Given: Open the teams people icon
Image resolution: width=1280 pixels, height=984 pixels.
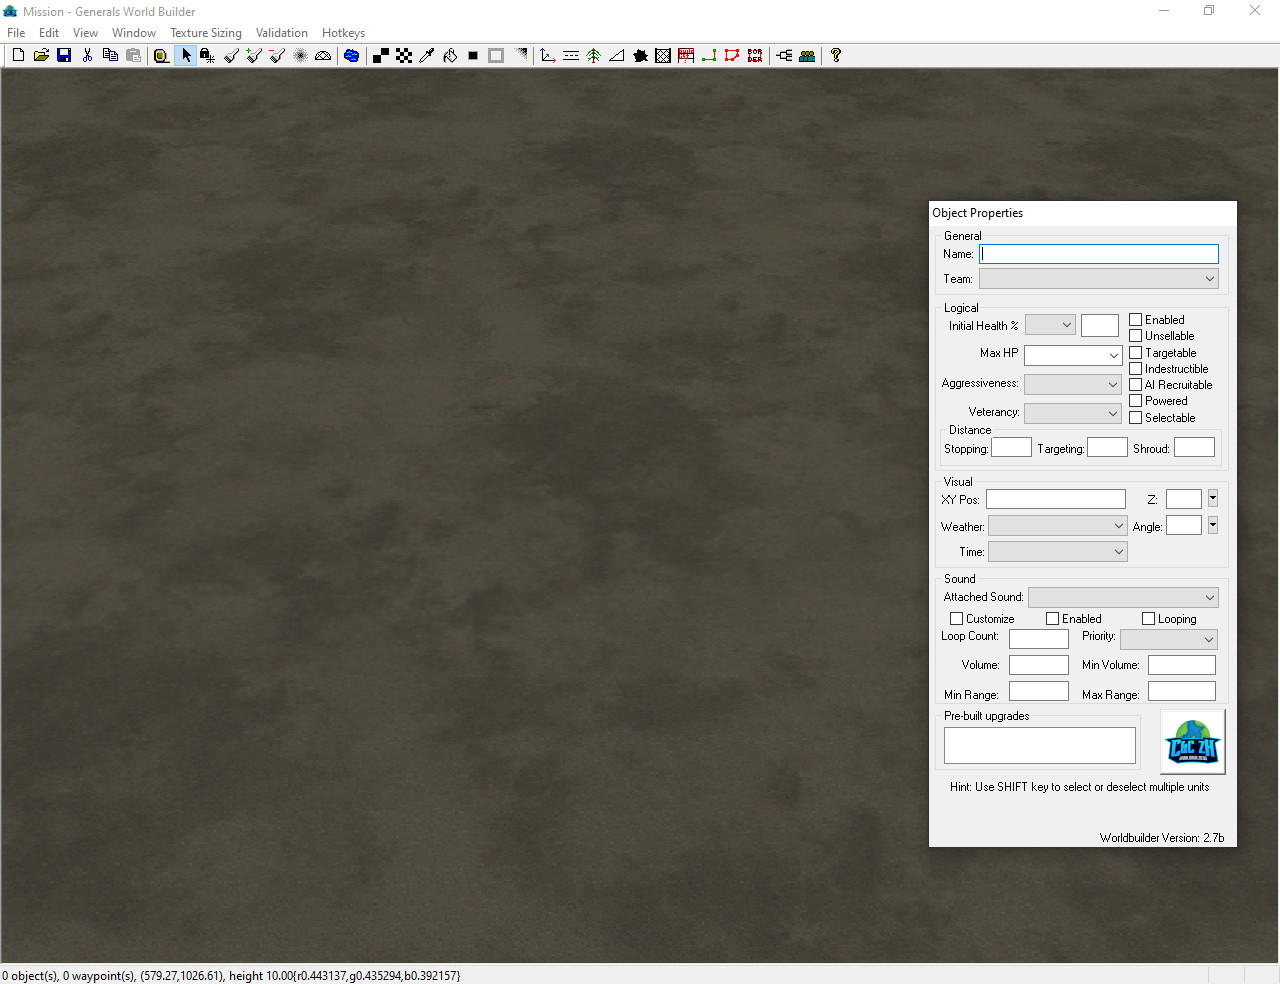Looking at the screenshot, I should click(x=807, y=56).
